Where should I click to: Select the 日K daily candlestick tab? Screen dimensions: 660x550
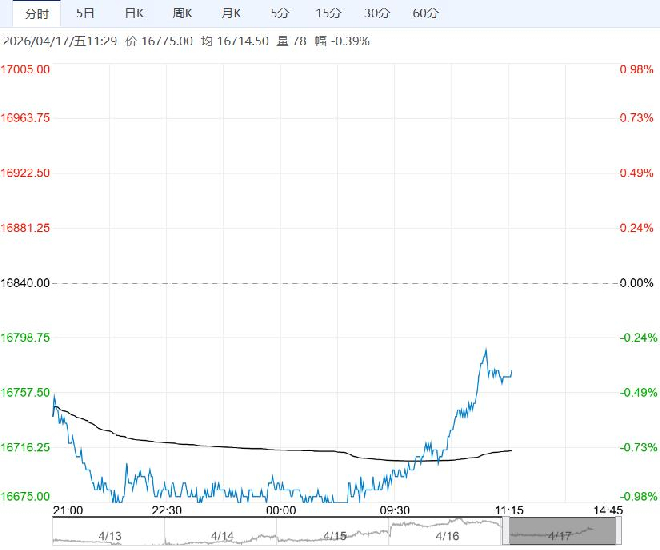[x=133, y=13]
